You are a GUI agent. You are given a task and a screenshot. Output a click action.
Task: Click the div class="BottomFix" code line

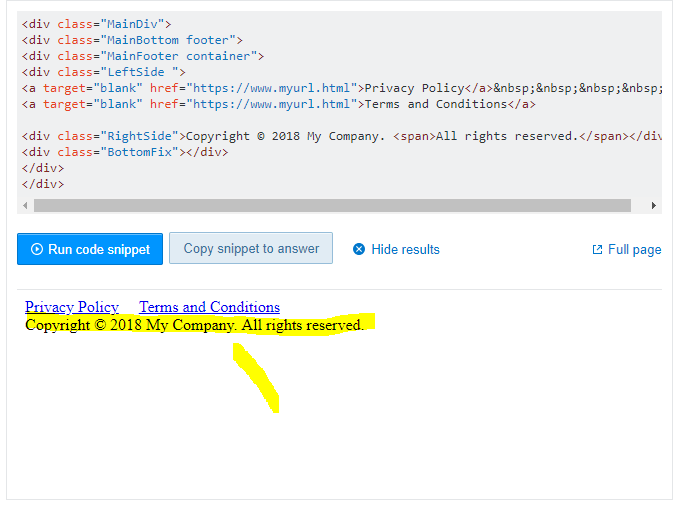pyautogui.click(x=125, y=152)
